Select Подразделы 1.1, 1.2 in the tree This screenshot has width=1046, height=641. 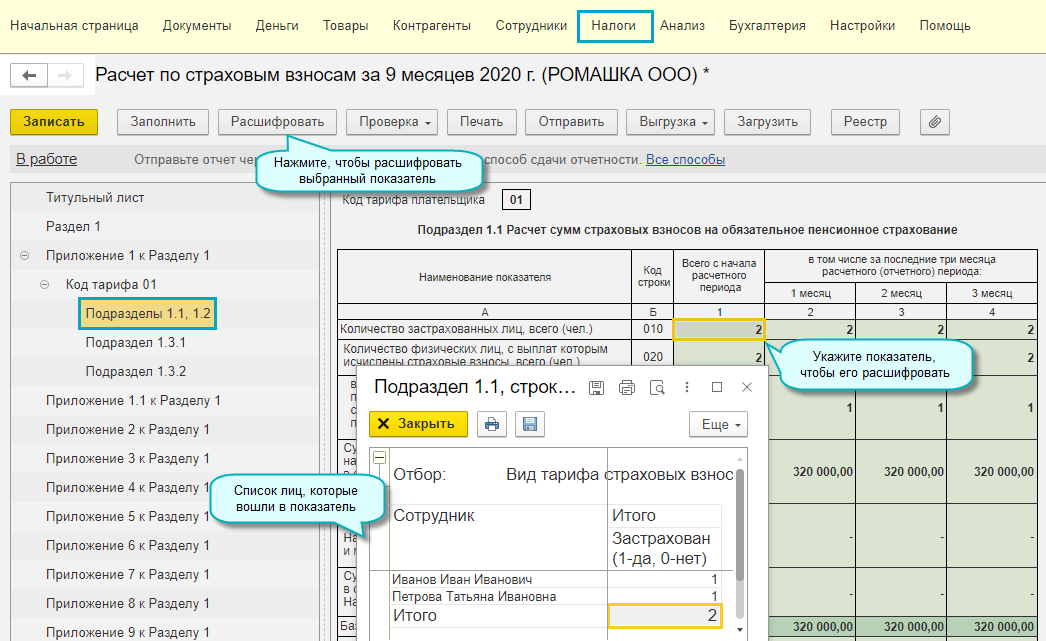147,313
